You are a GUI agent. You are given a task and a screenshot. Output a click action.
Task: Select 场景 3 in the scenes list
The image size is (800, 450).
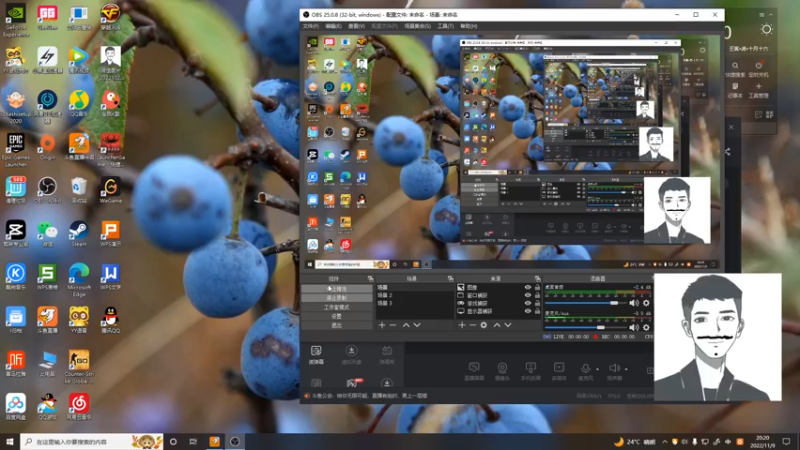(414, 303)
